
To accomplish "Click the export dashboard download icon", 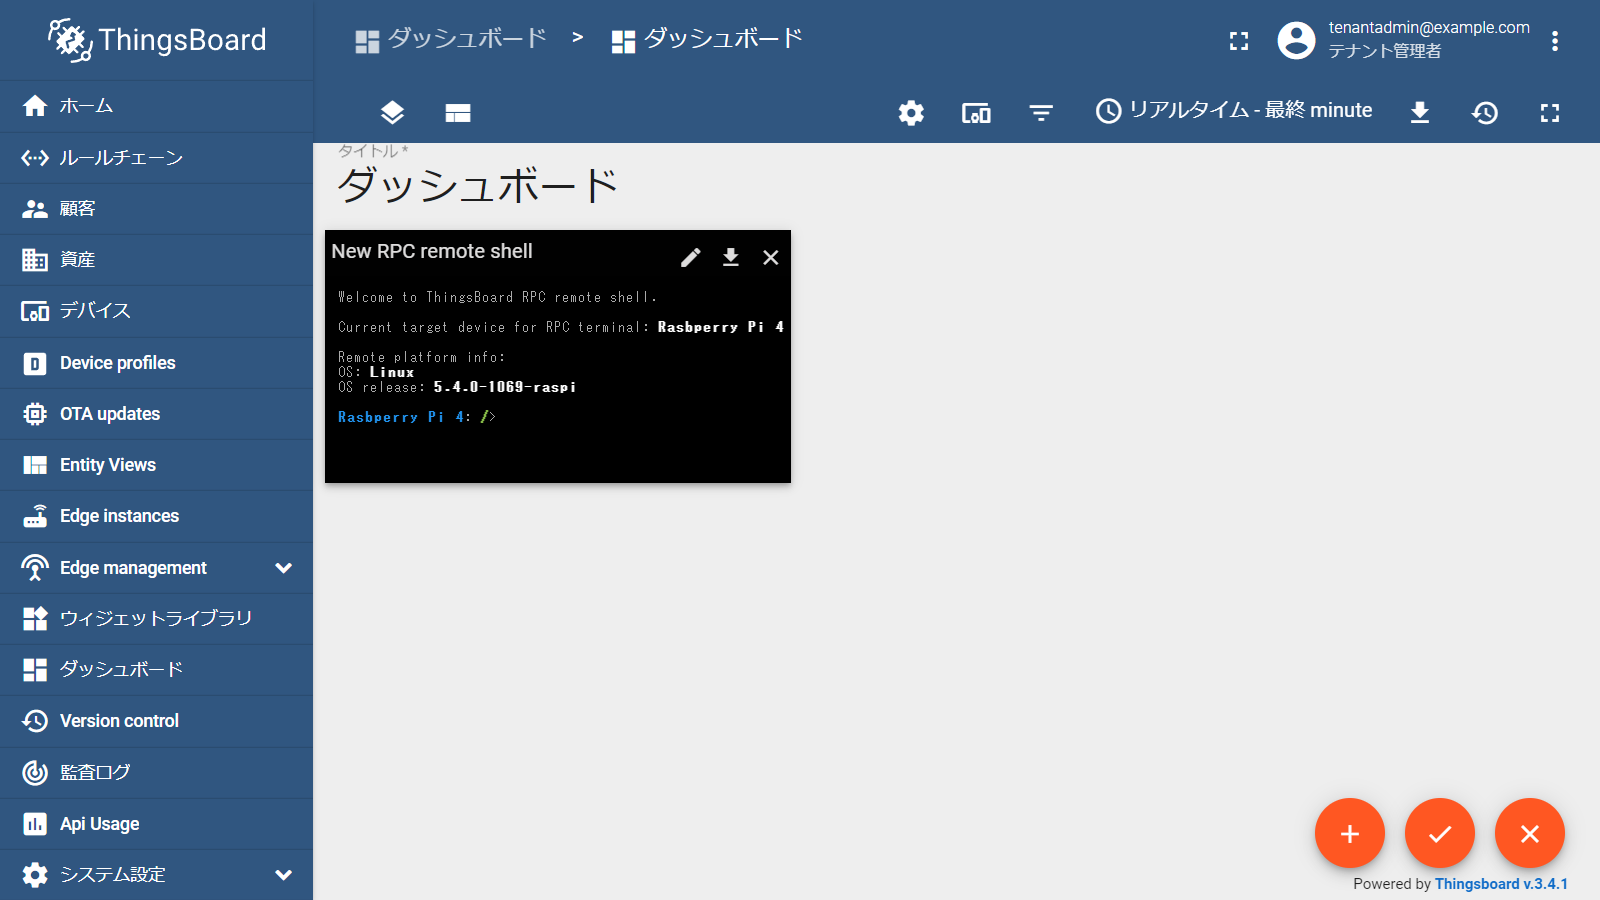I will (x=1419, y=113).
